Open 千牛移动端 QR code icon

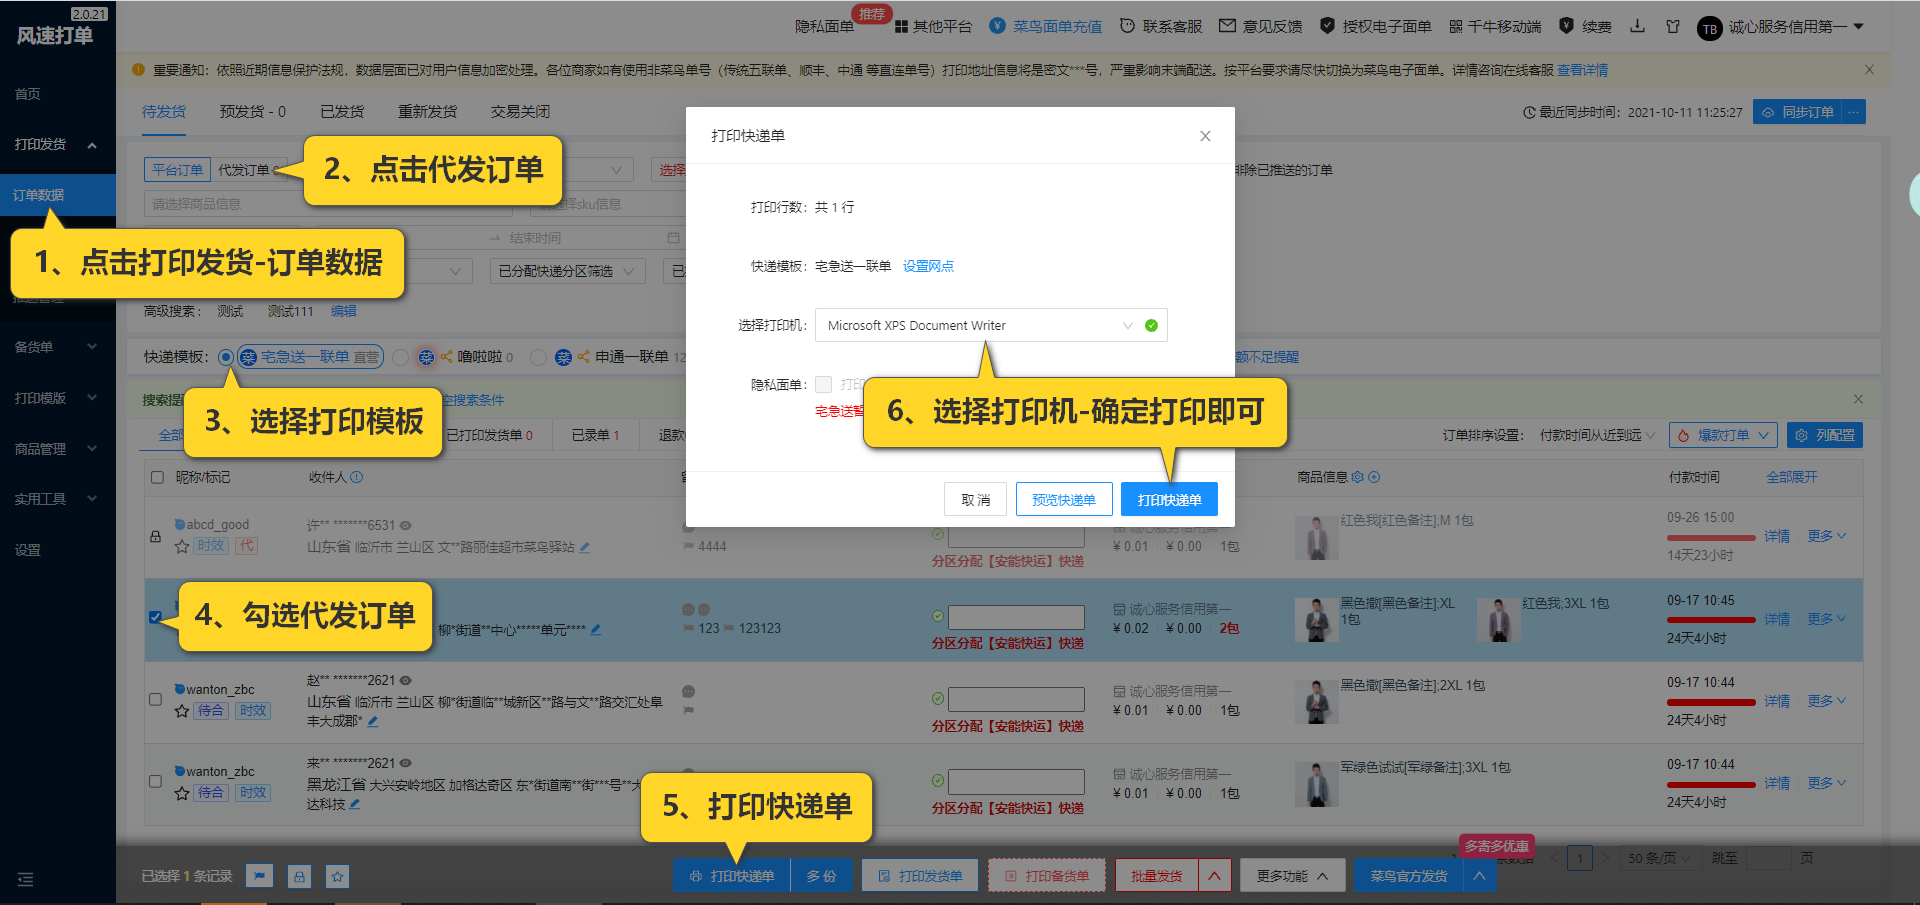(1455, 27)
